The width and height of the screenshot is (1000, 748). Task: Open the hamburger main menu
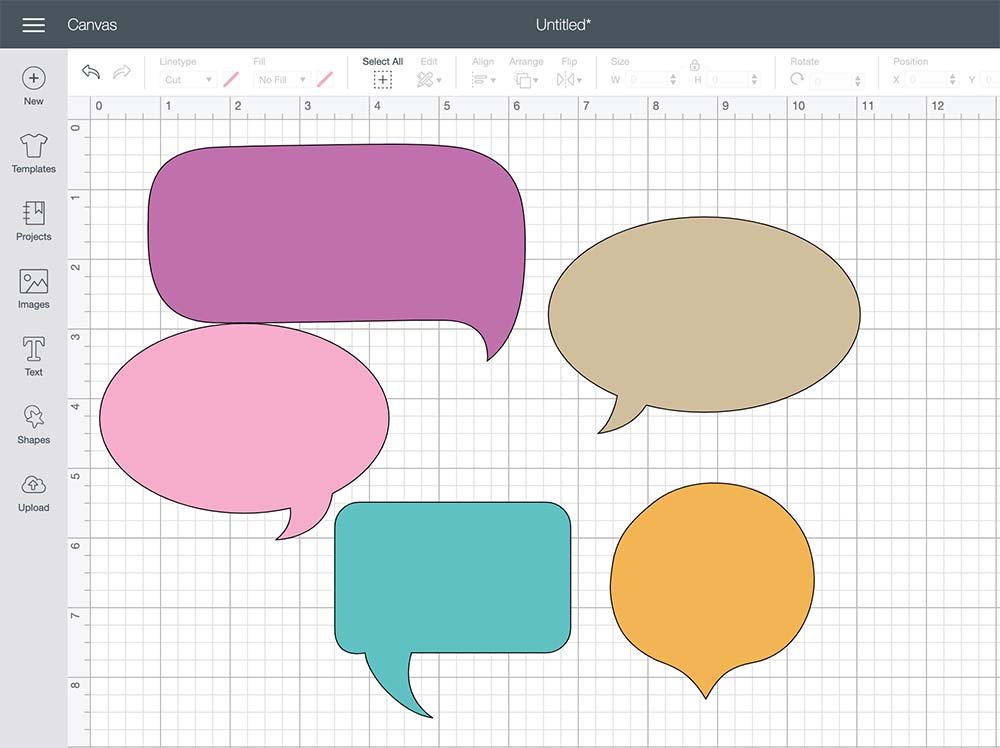click(x=33, y=25)
